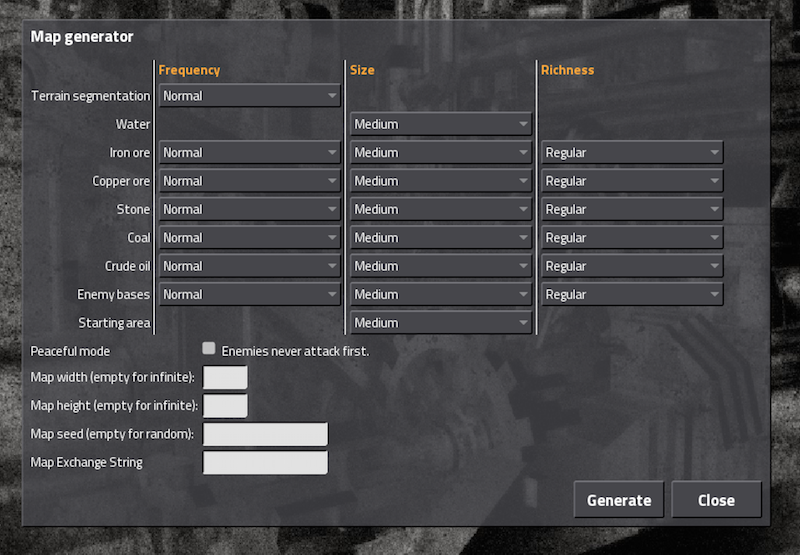Click the Generate button
The width and height of the screenshot is (800, 555).
pyautogui.click(x=619, y=500)
